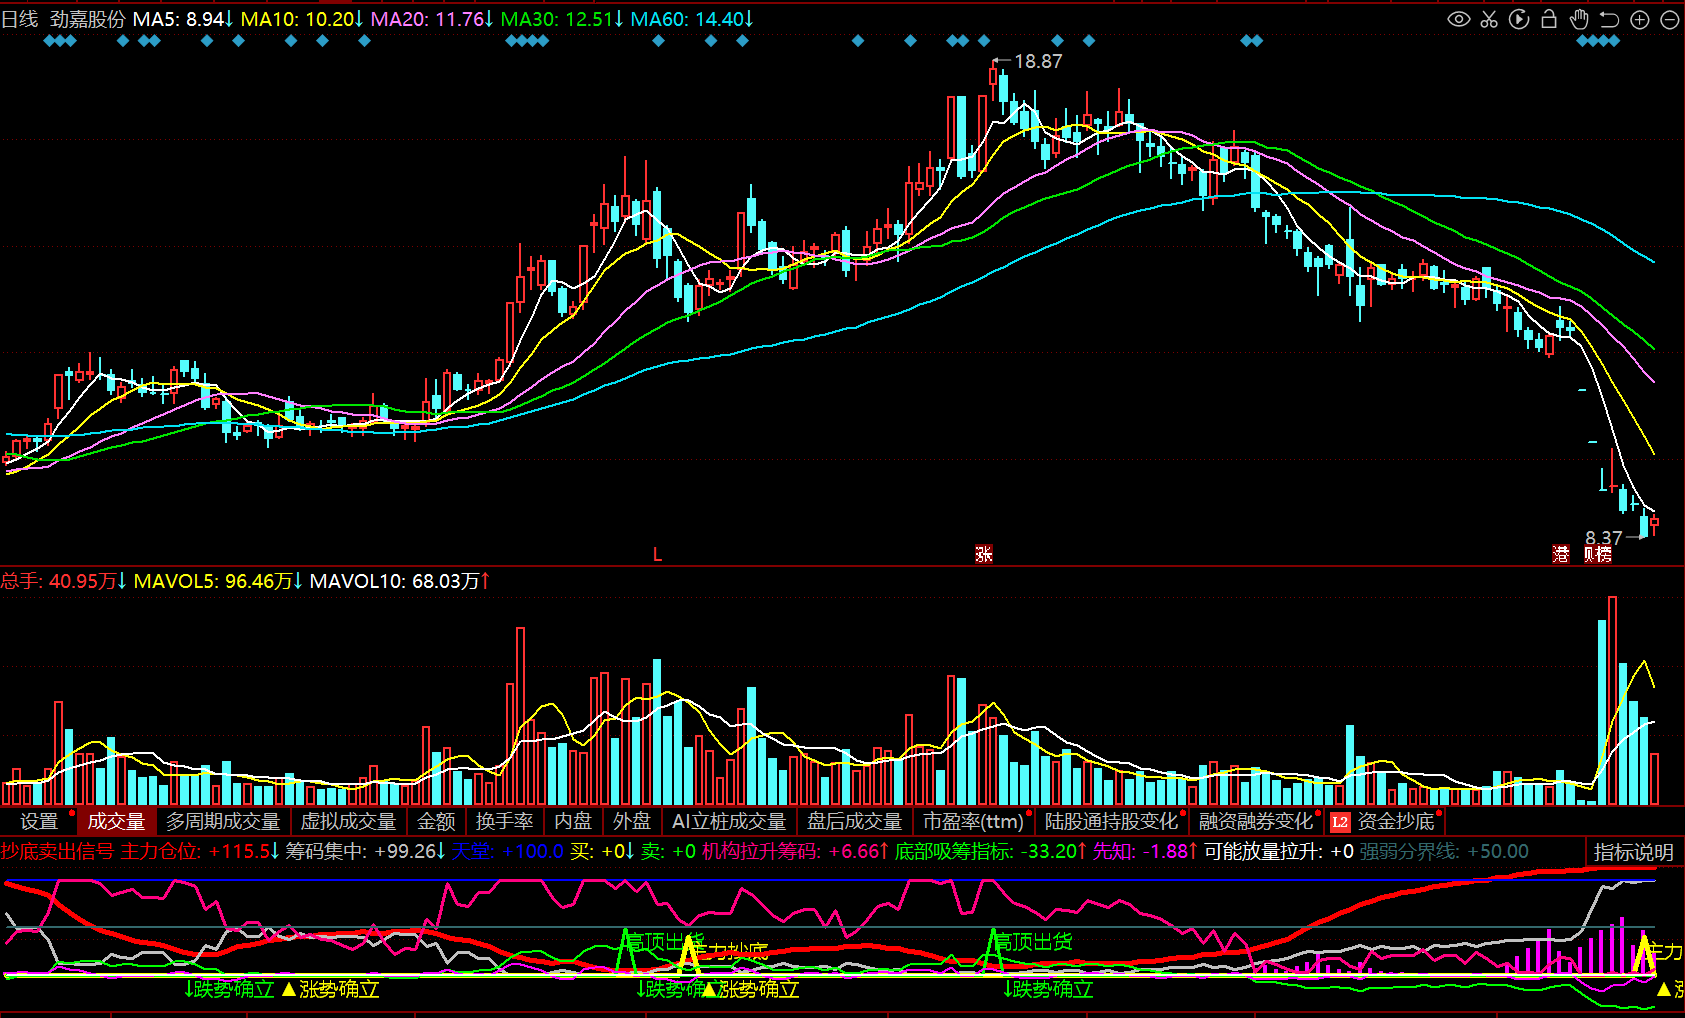Image resolution: width=1685 pixels, height=1018 pixels.
Task: Click the L marker on the timeline
Action: pyautogui.click(x=657, y=554)
